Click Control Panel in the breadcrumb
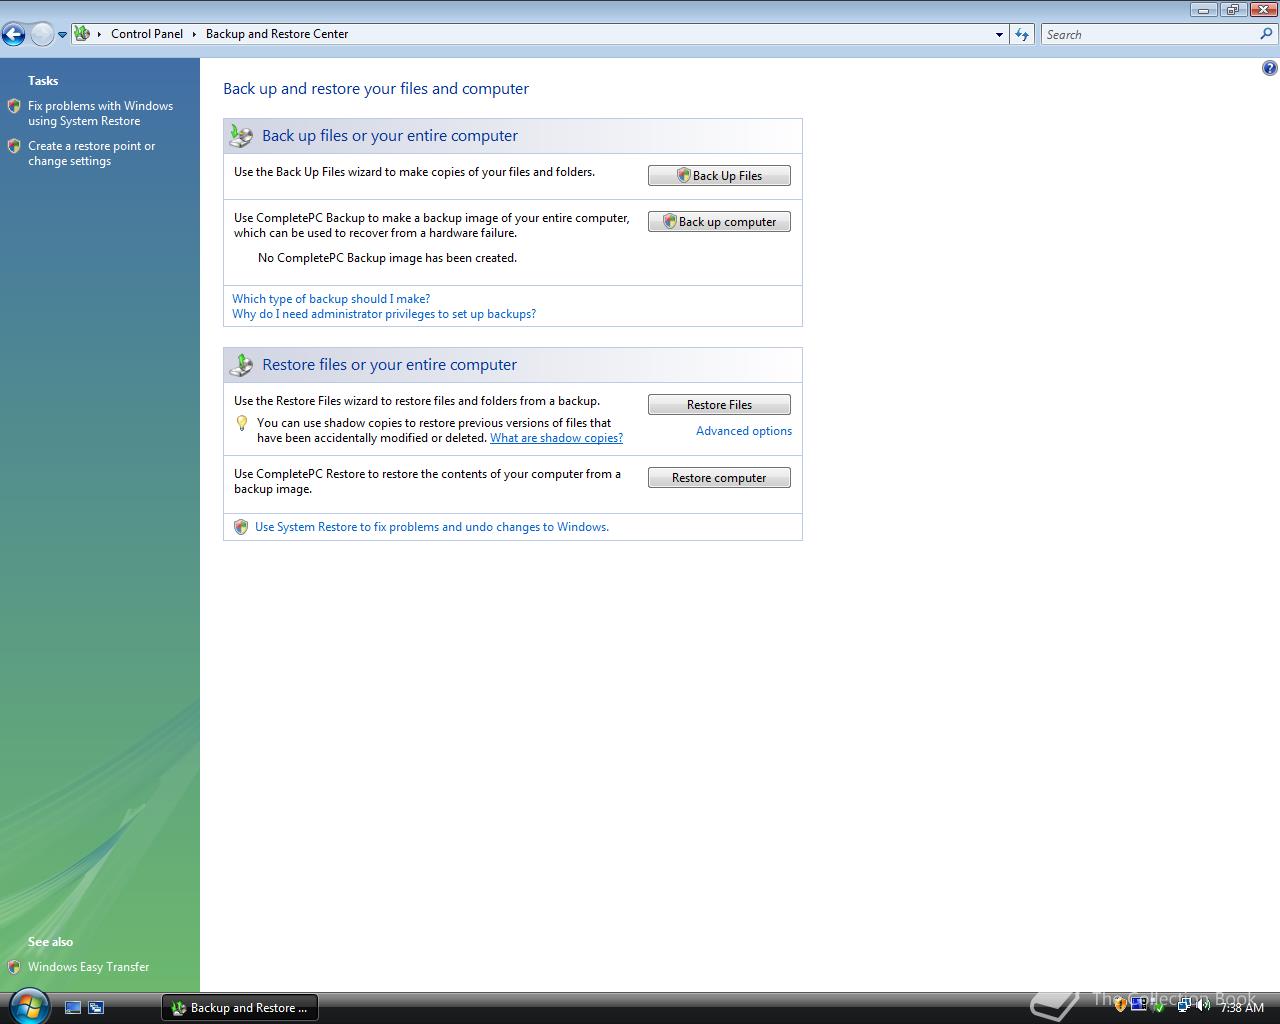 coord(147,34)
